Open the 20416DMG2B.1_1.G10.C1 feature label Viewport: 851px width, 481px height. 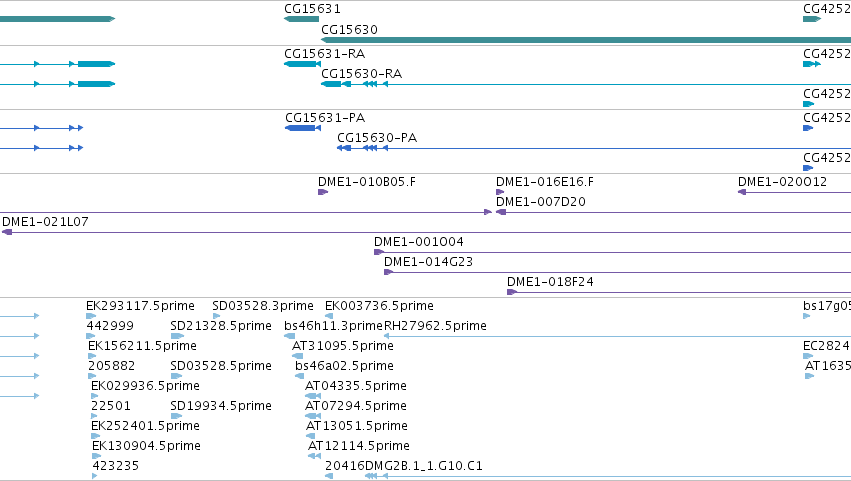click(404, 467)
